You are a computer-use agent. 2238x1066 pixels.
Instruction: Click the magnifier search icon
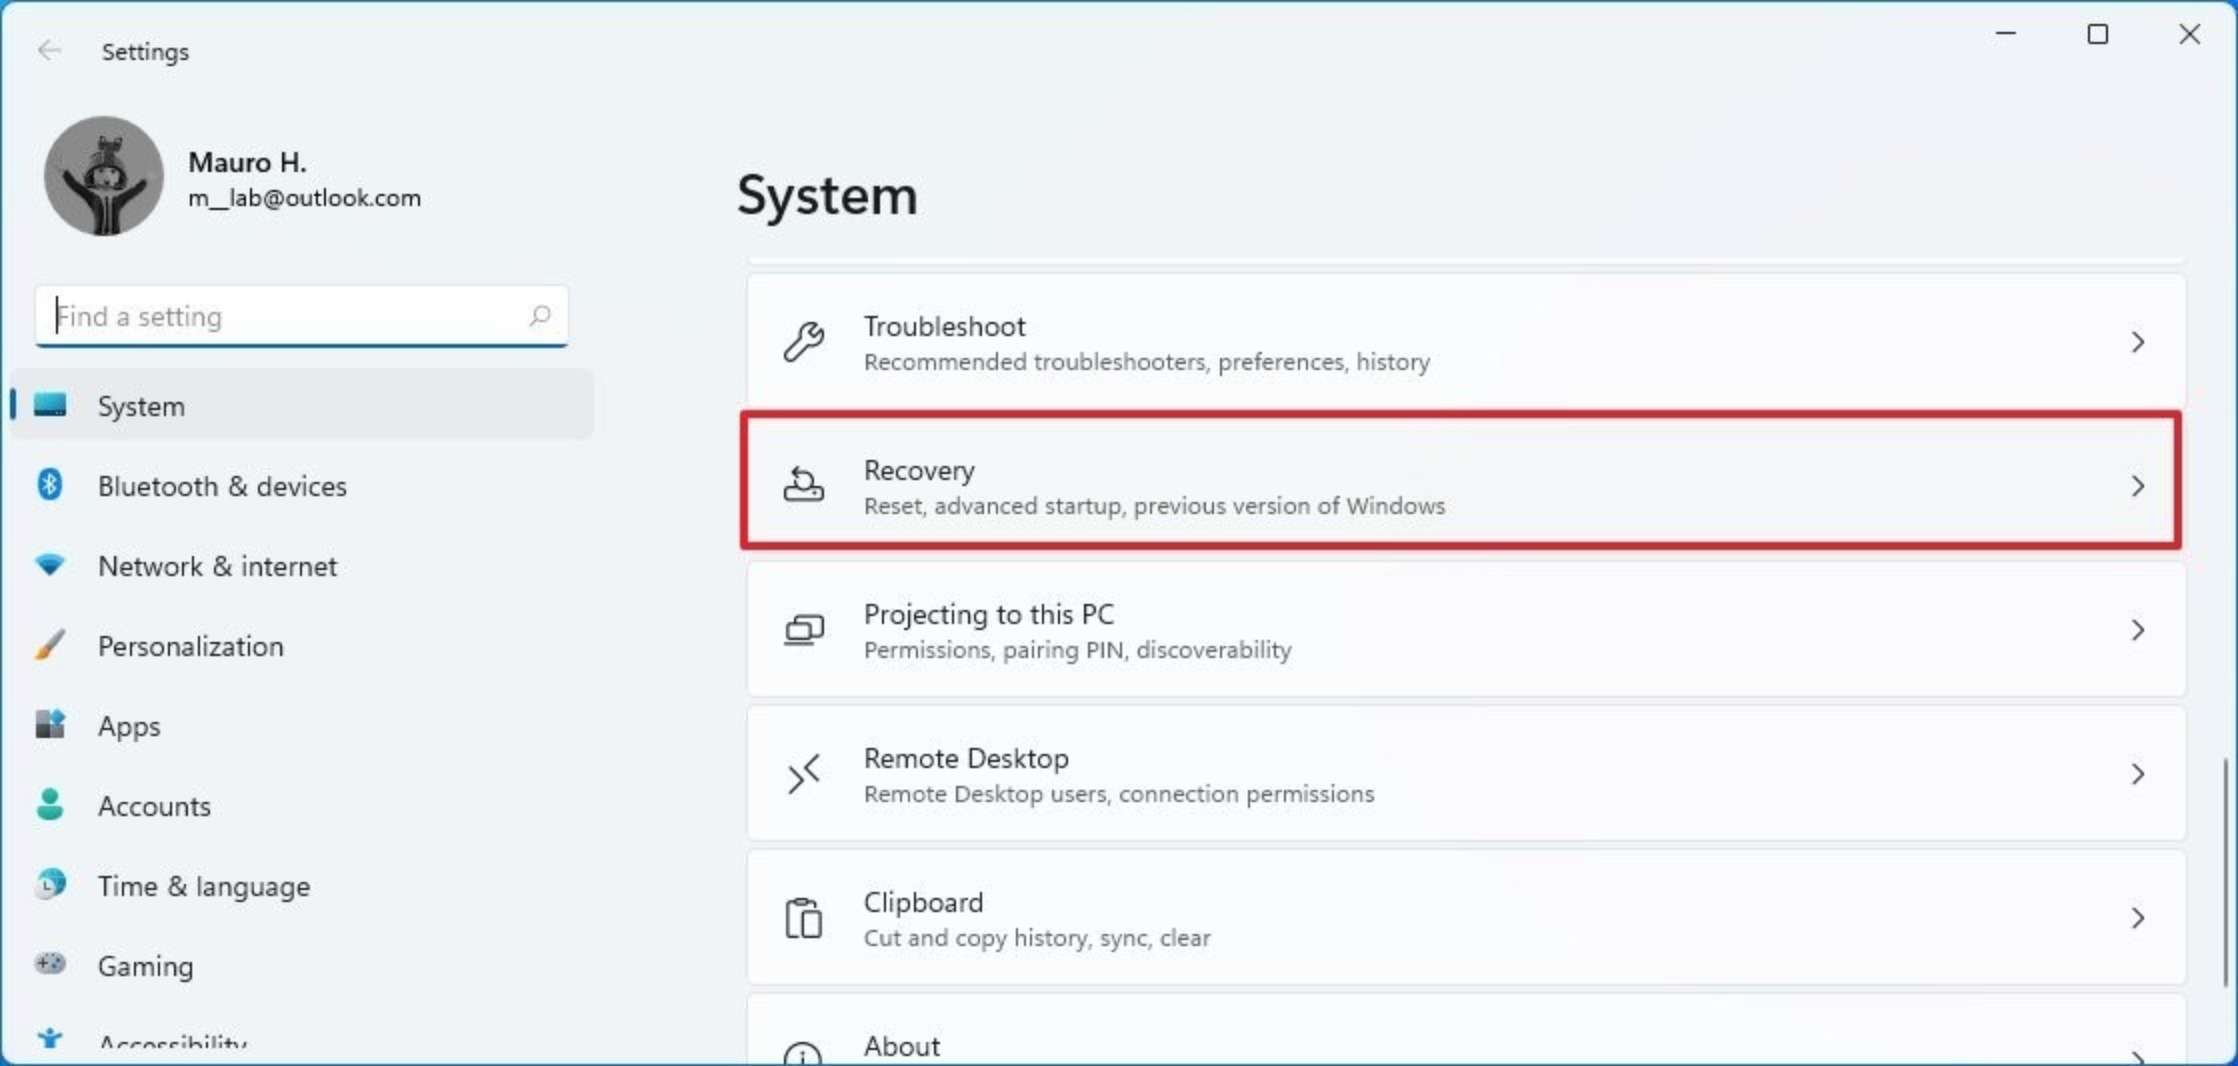pos(540,316)
